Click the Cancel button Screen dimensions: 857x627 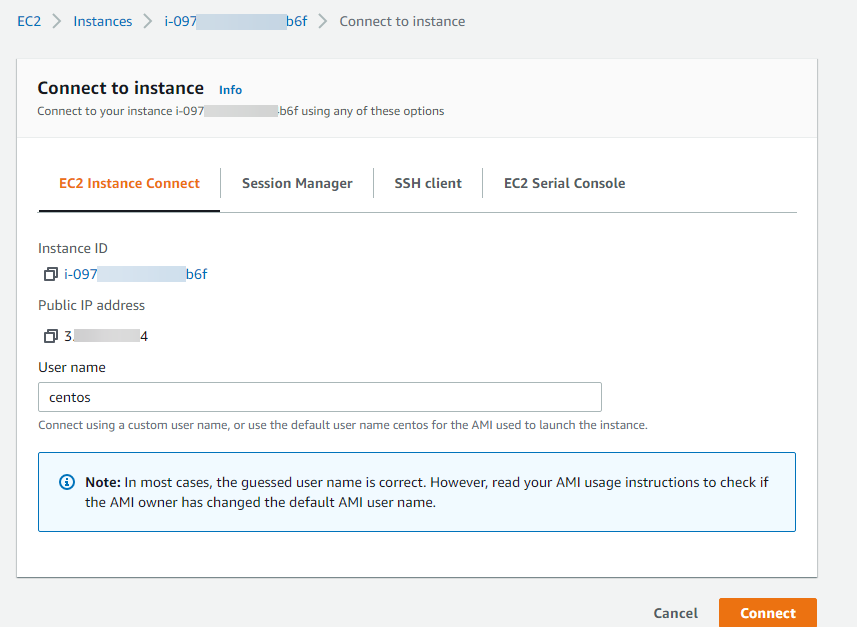coord(676,613)
